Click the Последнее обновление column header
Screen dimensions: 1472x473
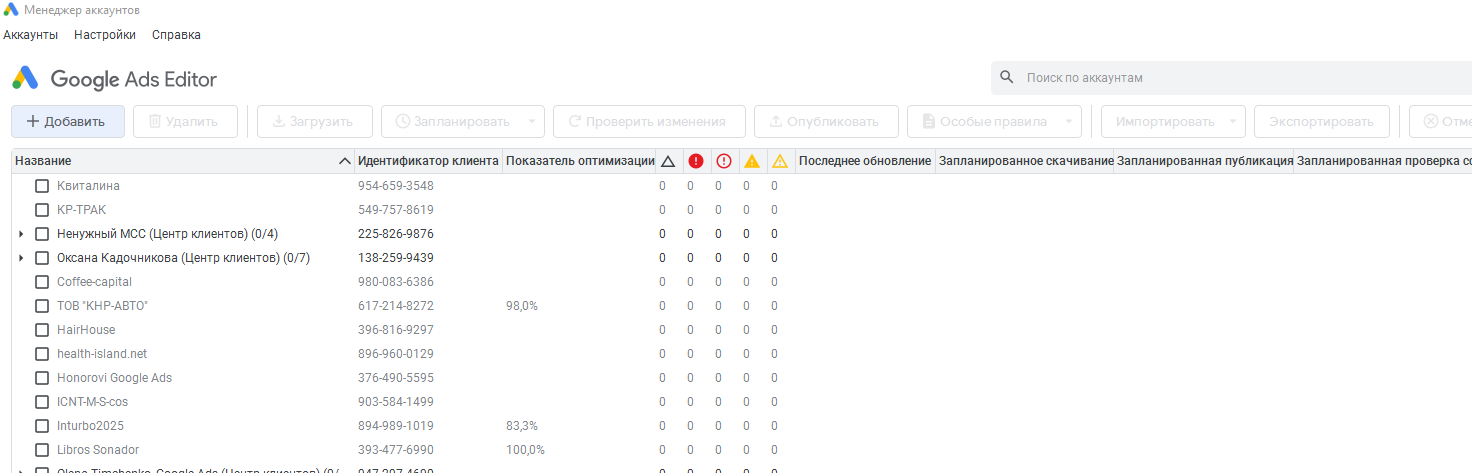[x=865, y=161]
